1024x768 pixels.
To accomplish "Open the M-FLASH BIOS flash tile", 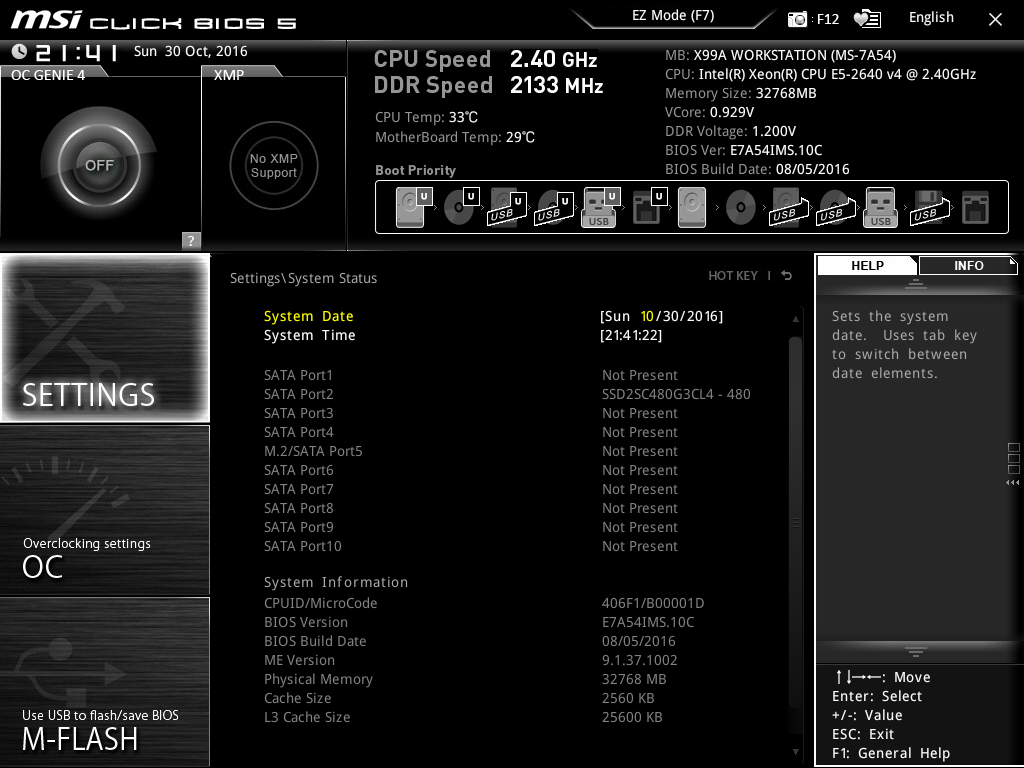I will click(105, 681).
